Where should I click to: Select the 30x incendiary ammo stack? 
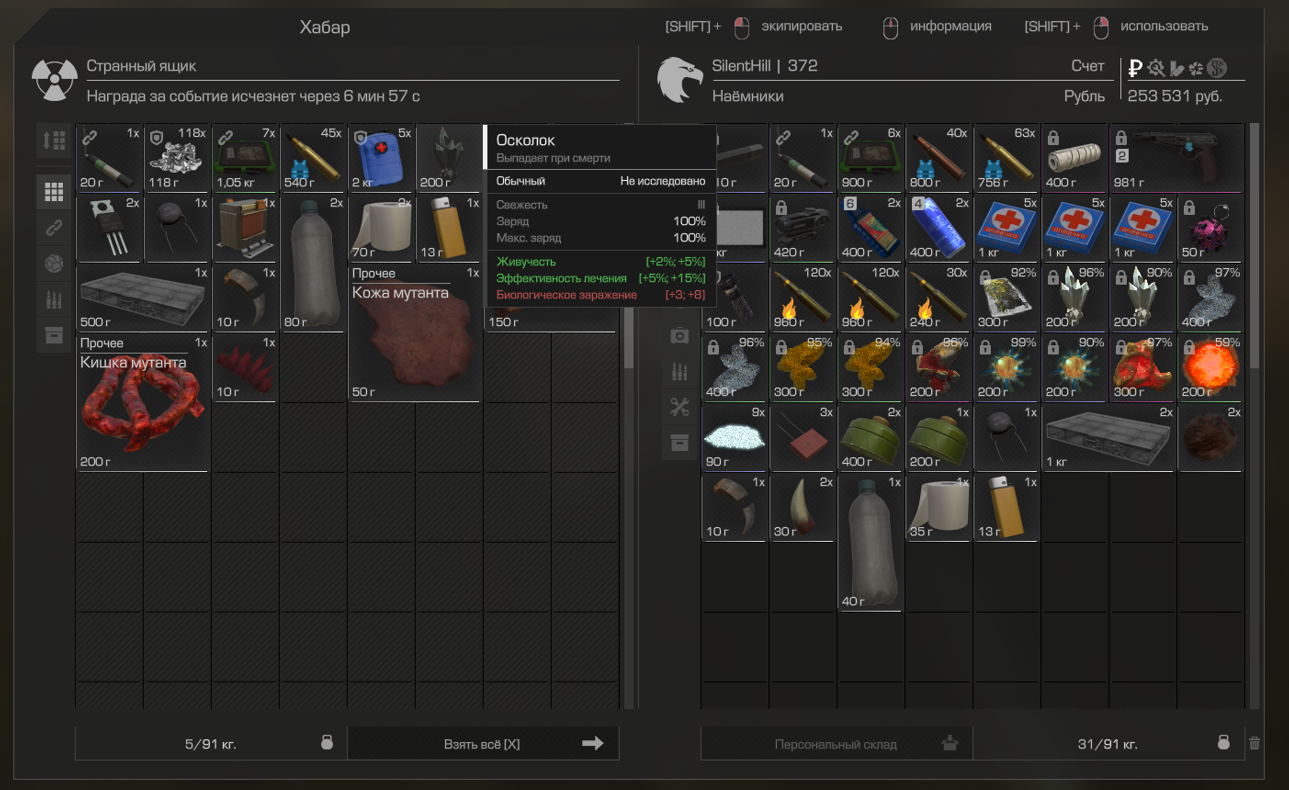(x=938, y=298)
